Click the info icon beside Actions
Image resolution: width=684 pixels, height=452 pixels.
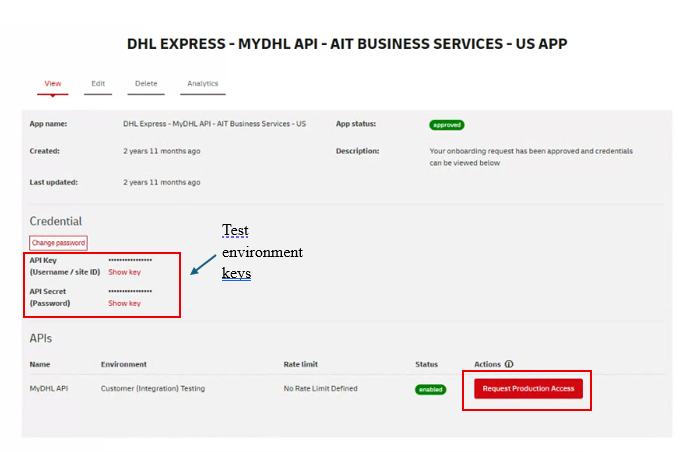[x=510, y=365]
